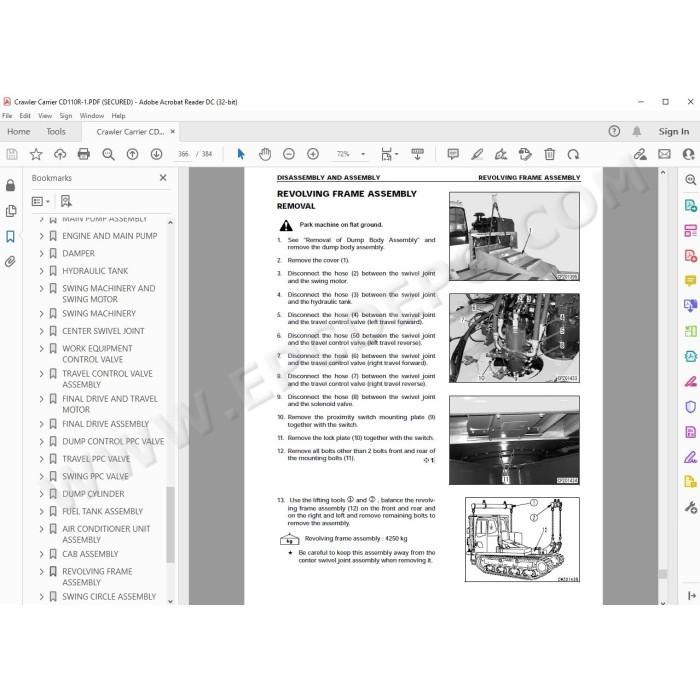Toggle the Bookmarks panel icon
700x700 pixels.
10,236
